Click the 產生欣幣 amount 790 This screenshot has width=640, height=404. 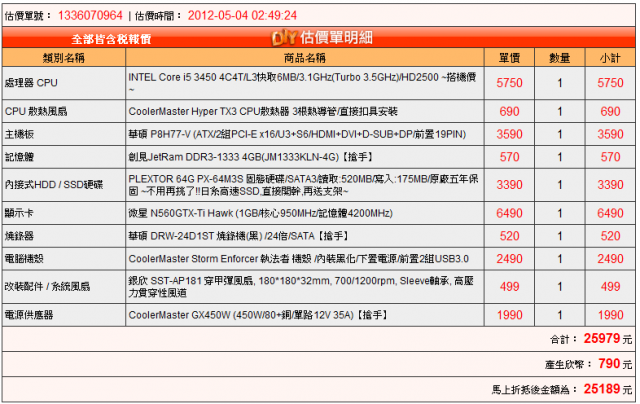coord(609,364)
